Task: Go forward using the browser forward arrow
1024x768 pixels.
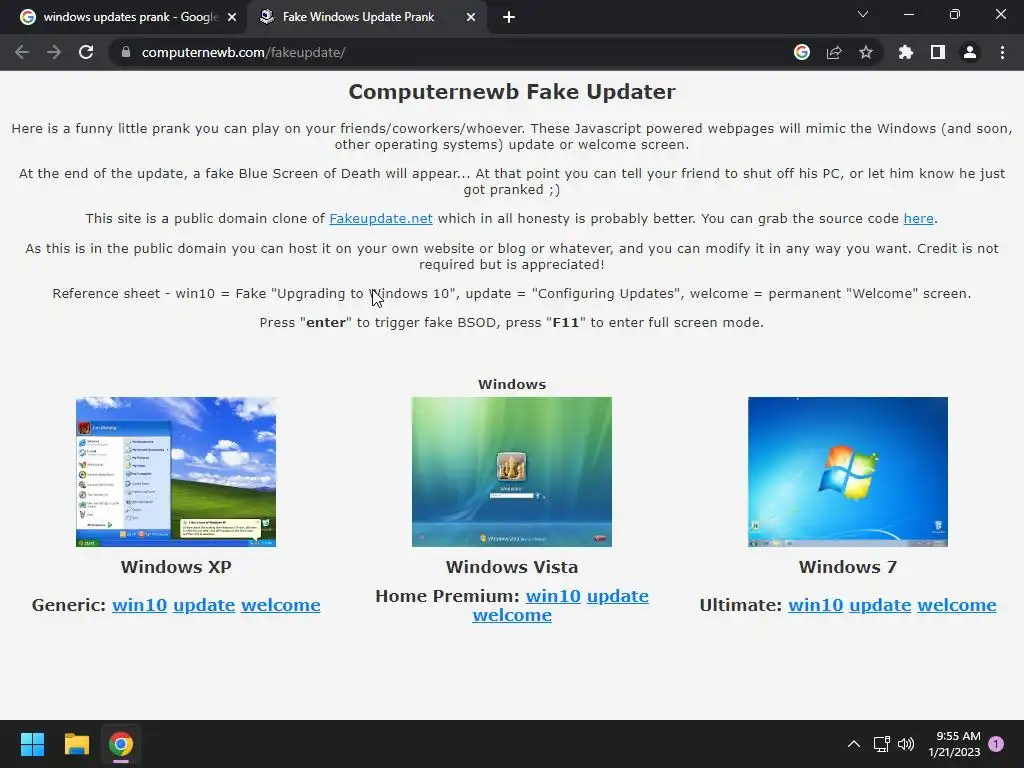Action: coord(54,52)
